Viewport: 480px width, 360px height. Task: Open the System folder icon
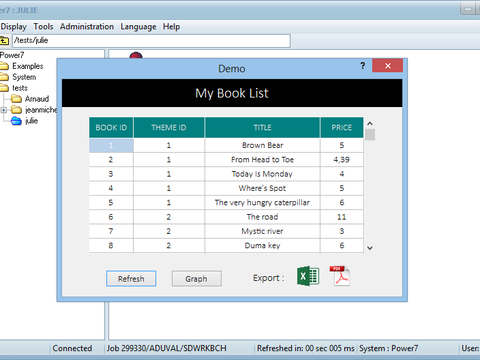click(x=4, y=77)
